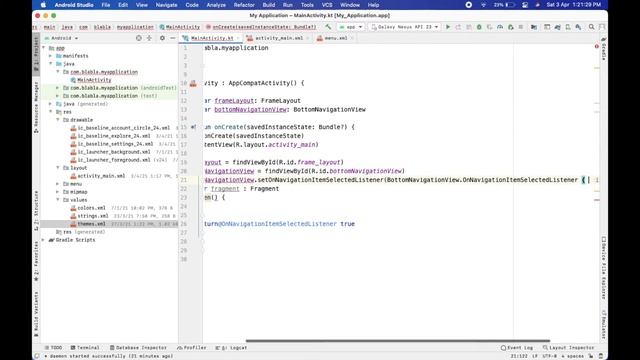Expand the Gradle Scripts node
The width and height of the screenshot is (640, 360).
pyautogui.click(x=44, y=240)
